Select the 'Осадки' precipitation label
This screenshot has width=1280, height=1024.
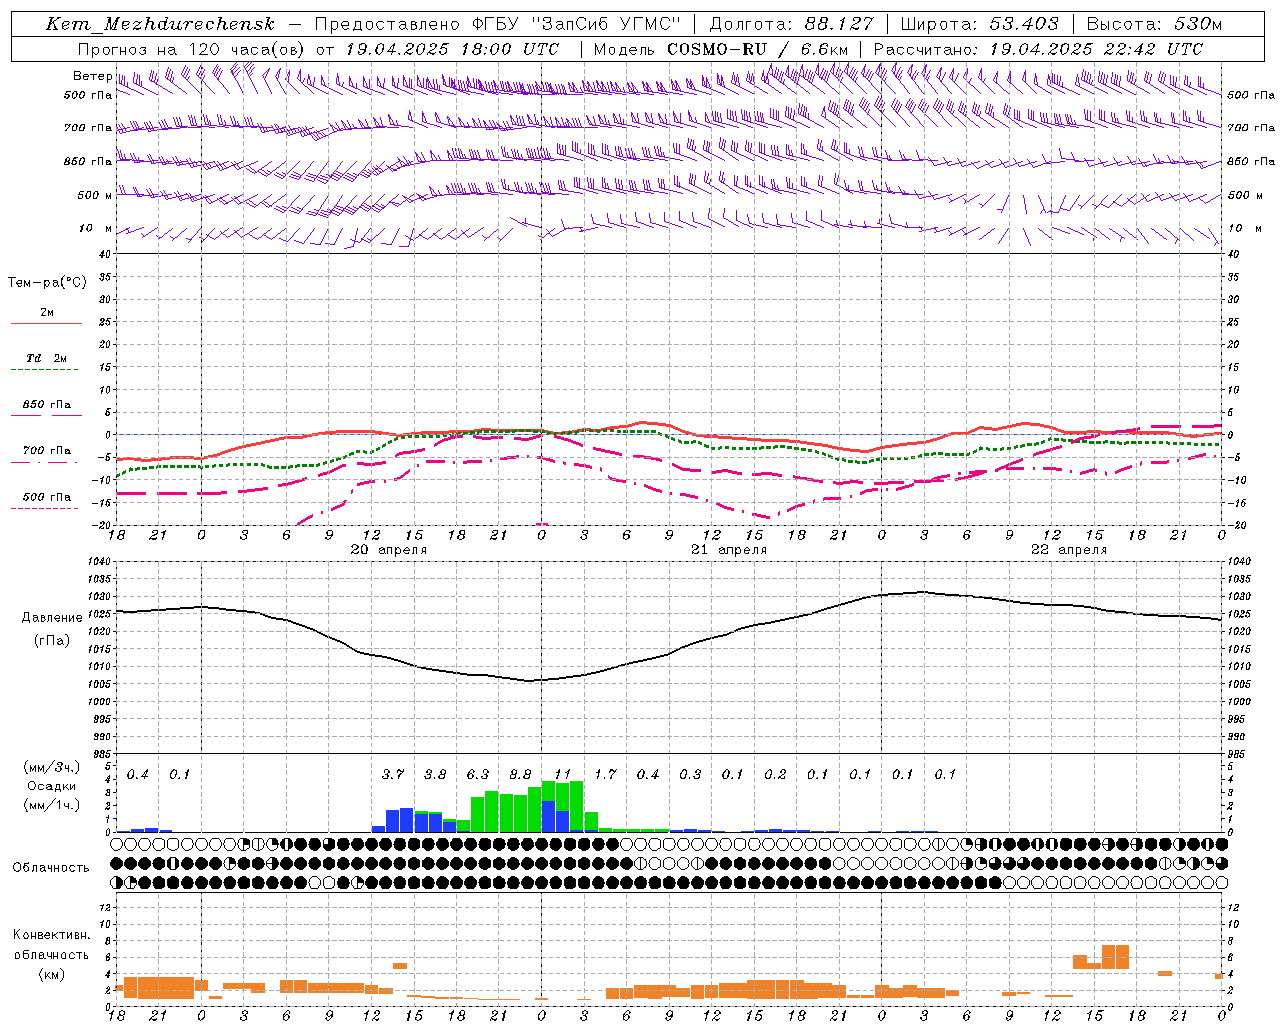click(52, 786)
